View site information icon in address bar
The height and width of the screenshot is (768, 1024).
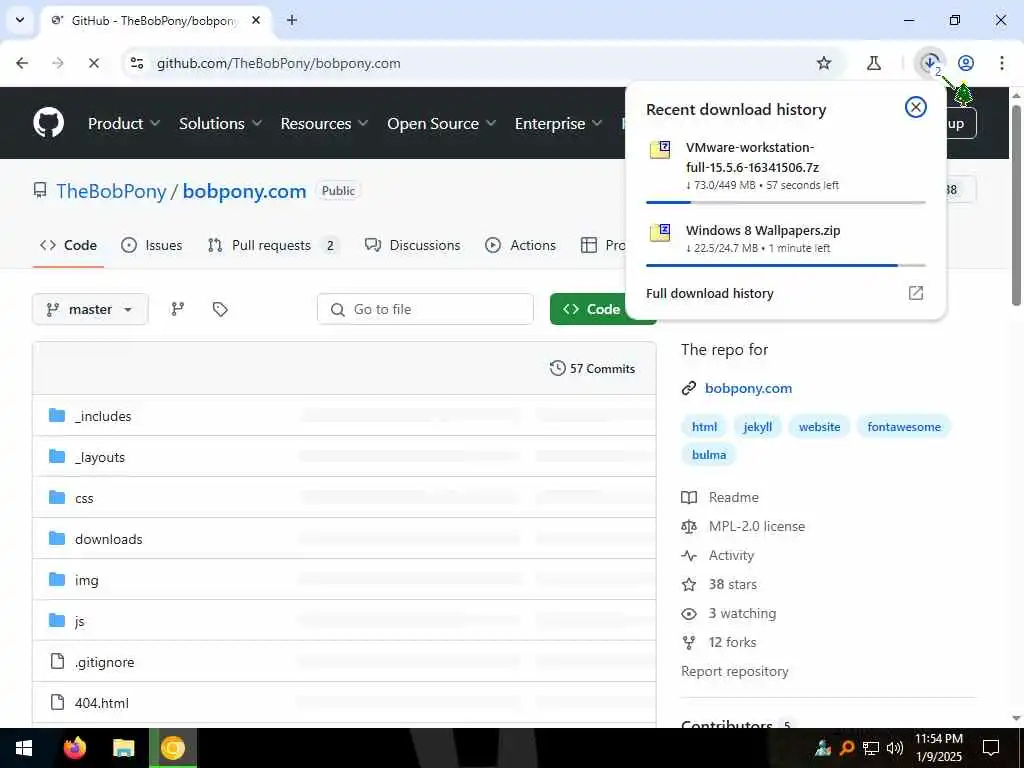137,63
